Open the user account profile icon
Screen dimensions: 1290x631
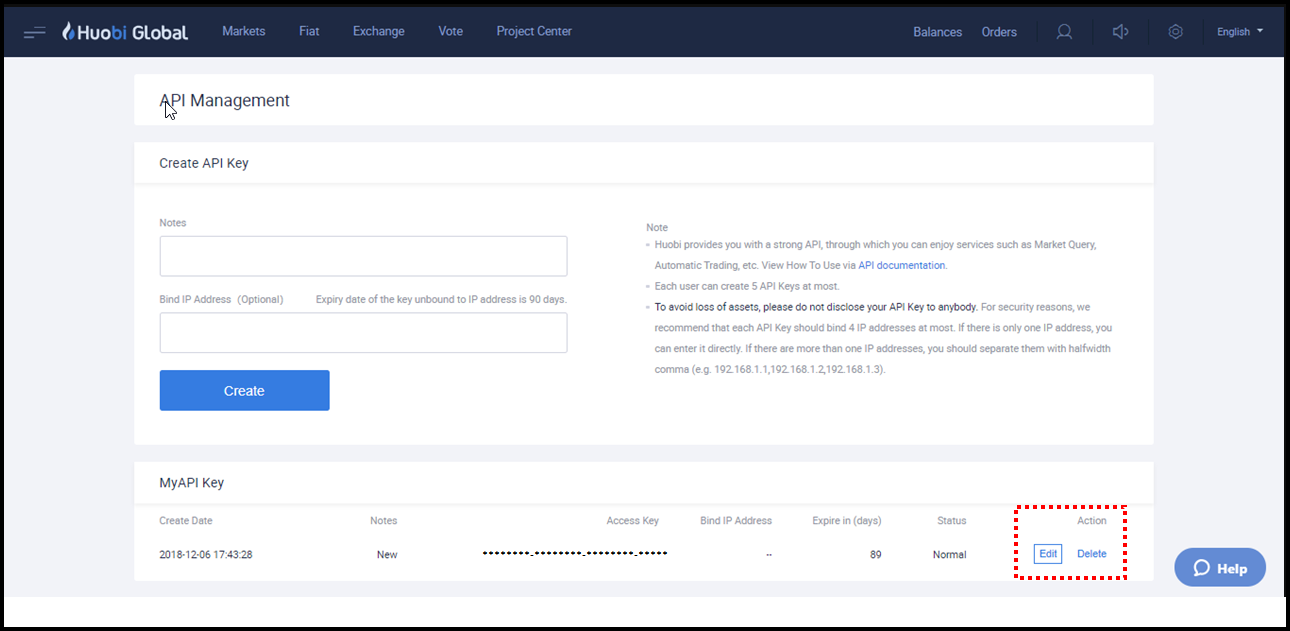(x=1064, y=32)
